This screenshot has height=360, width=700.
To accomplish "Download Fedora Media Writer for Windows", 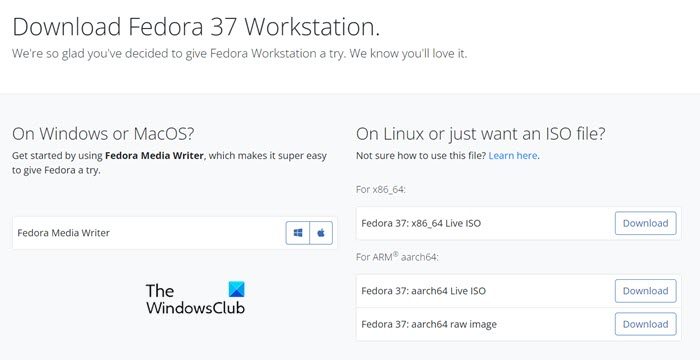I will pos(298,233).
